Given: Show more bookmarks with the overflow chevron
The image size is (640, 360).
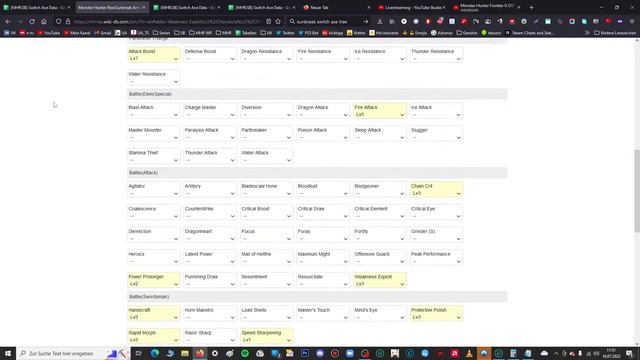Looking at the screenshot, I should point(587,33).
